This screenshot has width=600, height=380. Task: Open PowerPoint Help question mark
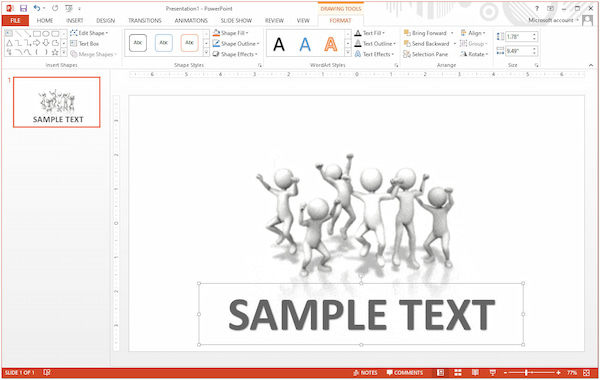pos(536,8)
